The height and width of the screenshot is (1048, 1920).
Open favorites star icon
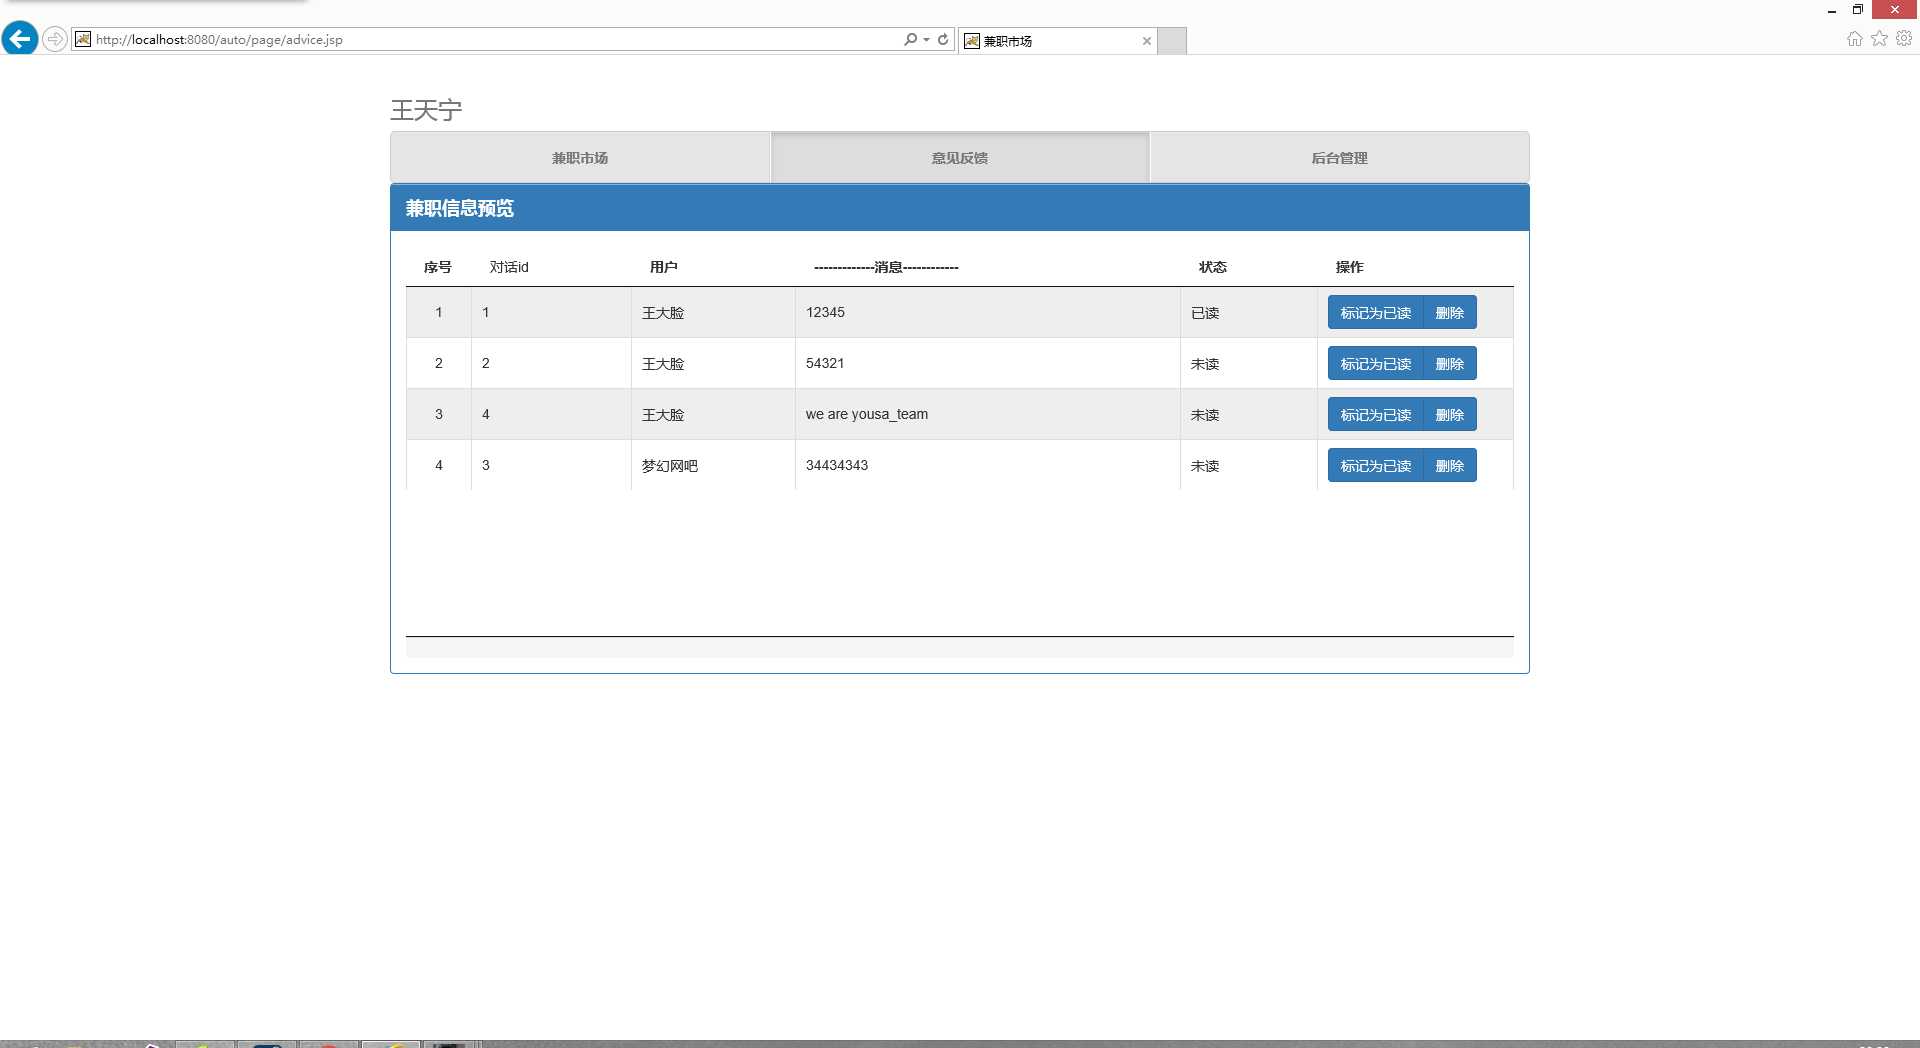pyautogui.click(x=1879, y=39)
